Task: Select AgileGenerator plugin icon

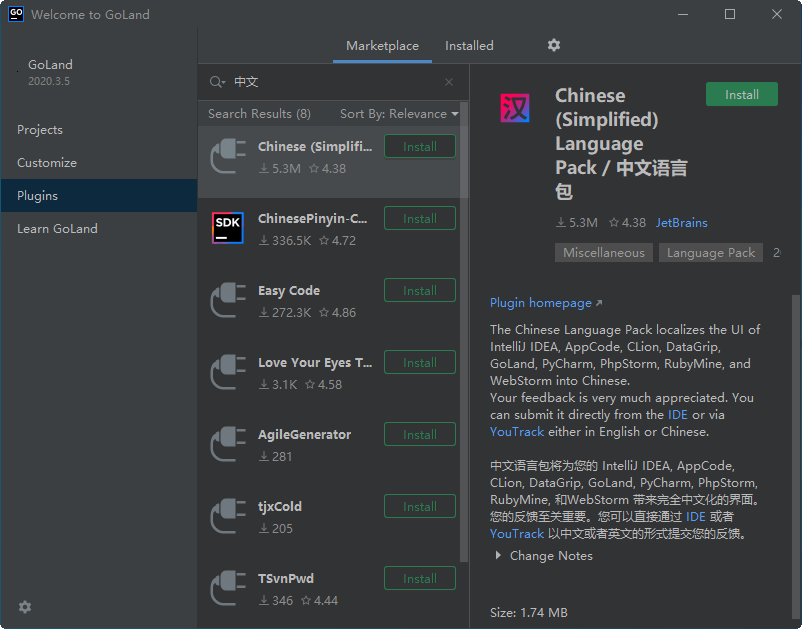Action: pos(228,444)
